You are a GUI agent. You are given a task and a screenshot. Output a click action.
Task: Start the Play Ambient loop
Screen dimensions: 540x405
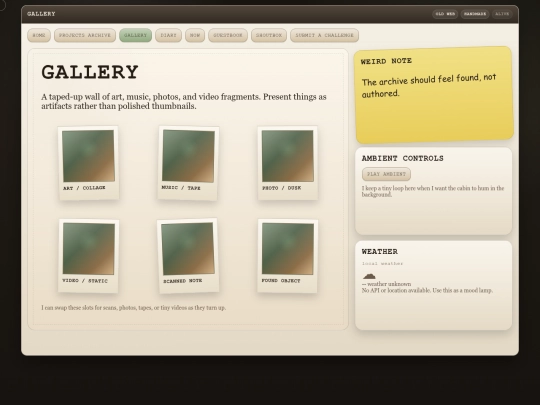[x=386, y=174]
